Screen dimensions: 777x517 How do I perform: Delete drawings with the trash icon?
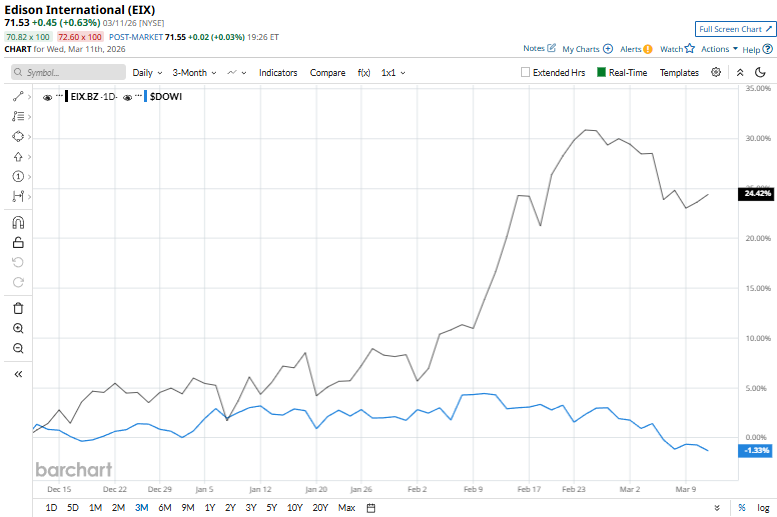(18, 308)
